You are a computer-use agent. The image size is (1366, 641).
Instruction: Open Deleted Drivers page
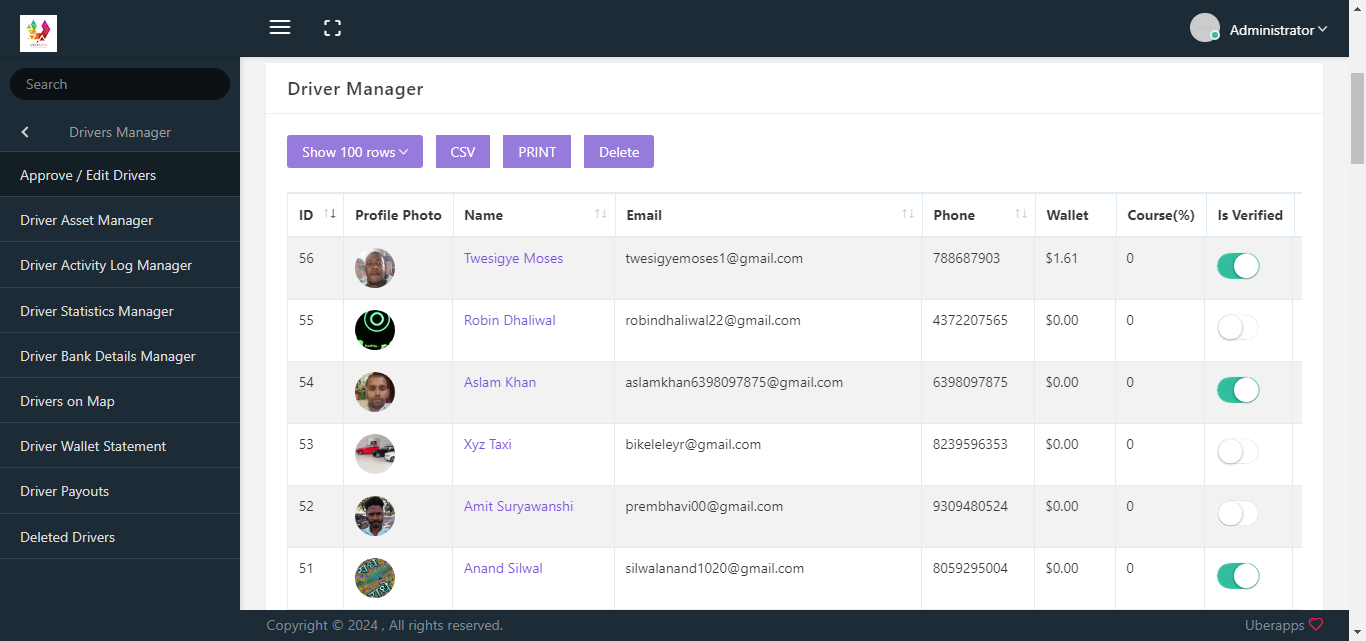[120, 537]
